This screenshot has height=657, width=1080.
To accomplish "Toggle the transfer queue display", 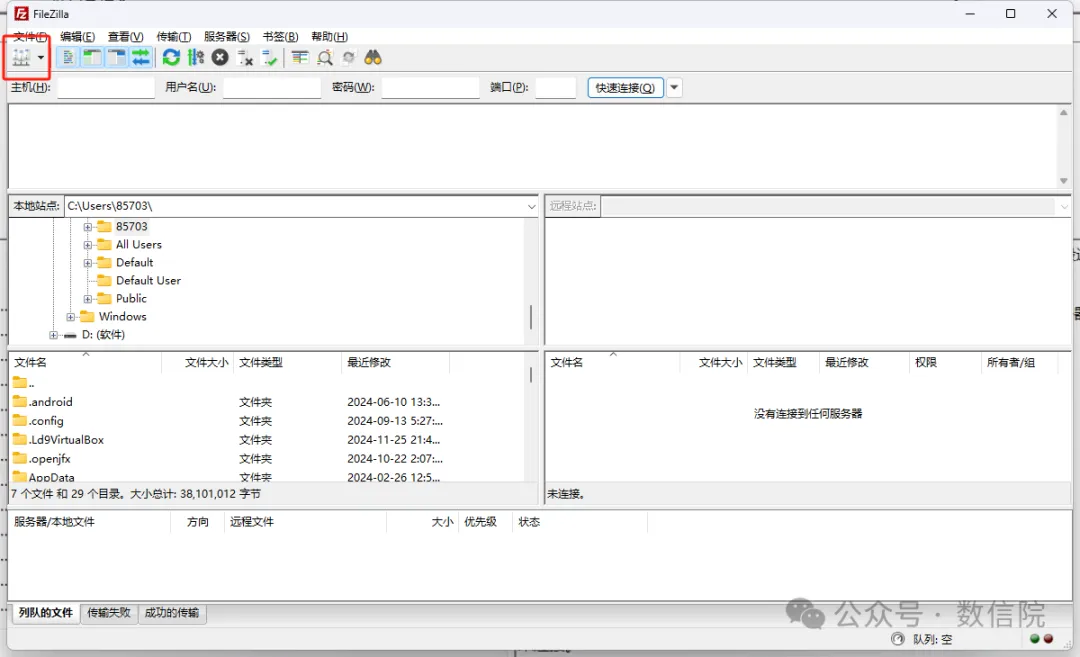I will (141, 58).
